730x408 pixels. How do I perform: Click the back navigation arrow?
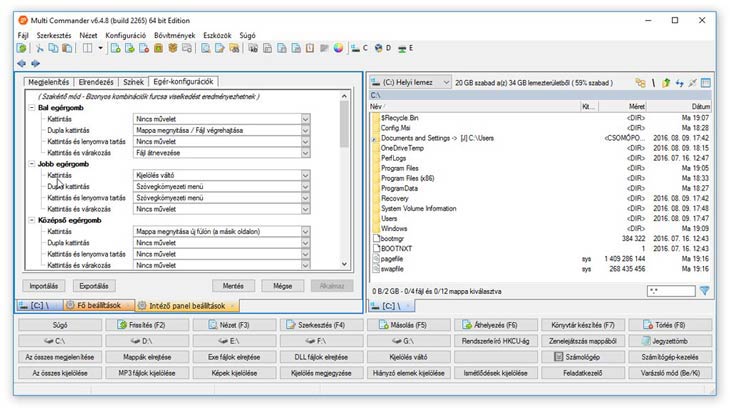point(22,63)
